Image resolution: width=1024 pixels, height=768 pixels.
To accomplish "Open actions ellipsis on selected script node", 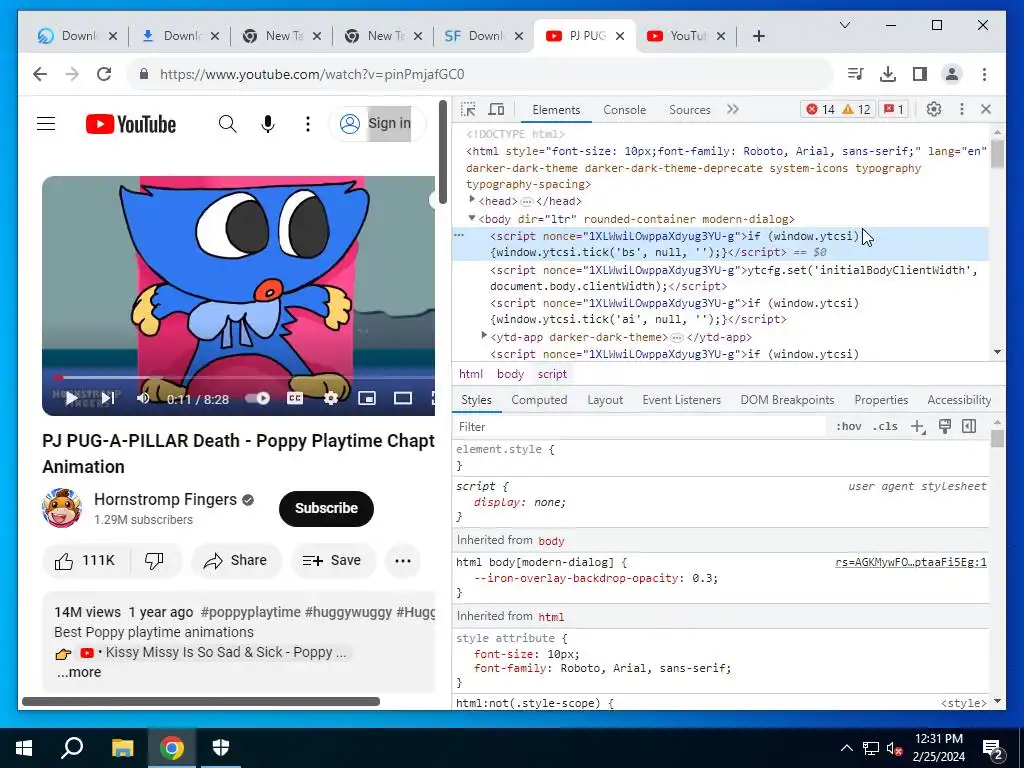I will pyautogui.click(x=459, y=235).
